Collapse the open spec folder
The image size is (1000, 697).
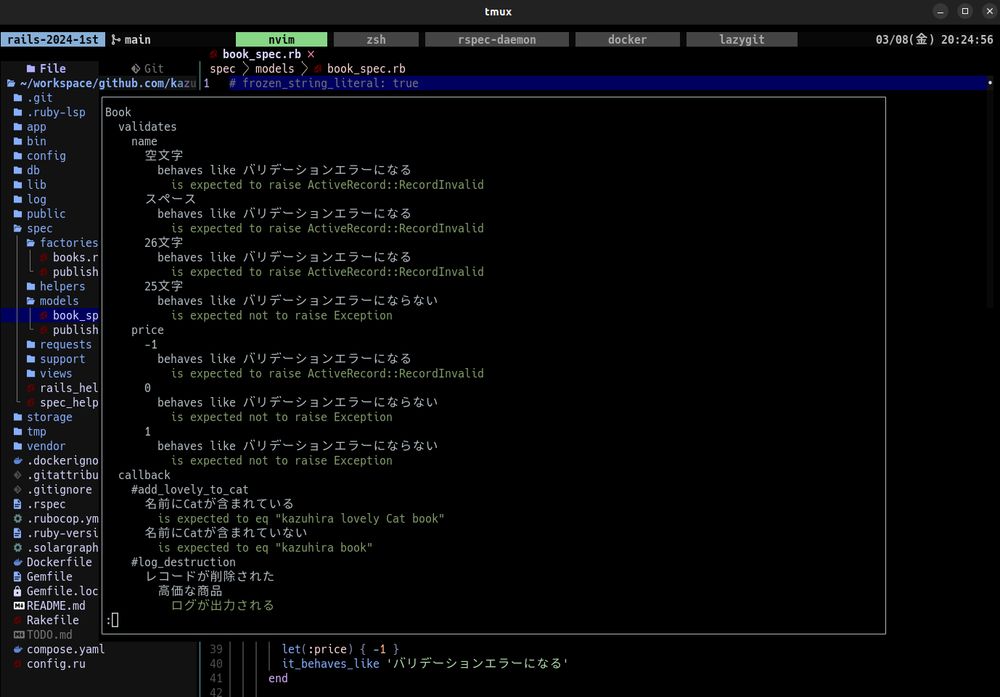click(33, 228)
